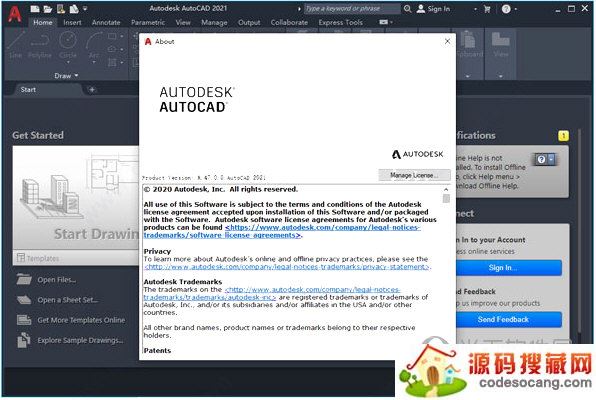This screenshot has width=596, height=400.
Task: Click the yellow notifications count badge
Action: 563,135
